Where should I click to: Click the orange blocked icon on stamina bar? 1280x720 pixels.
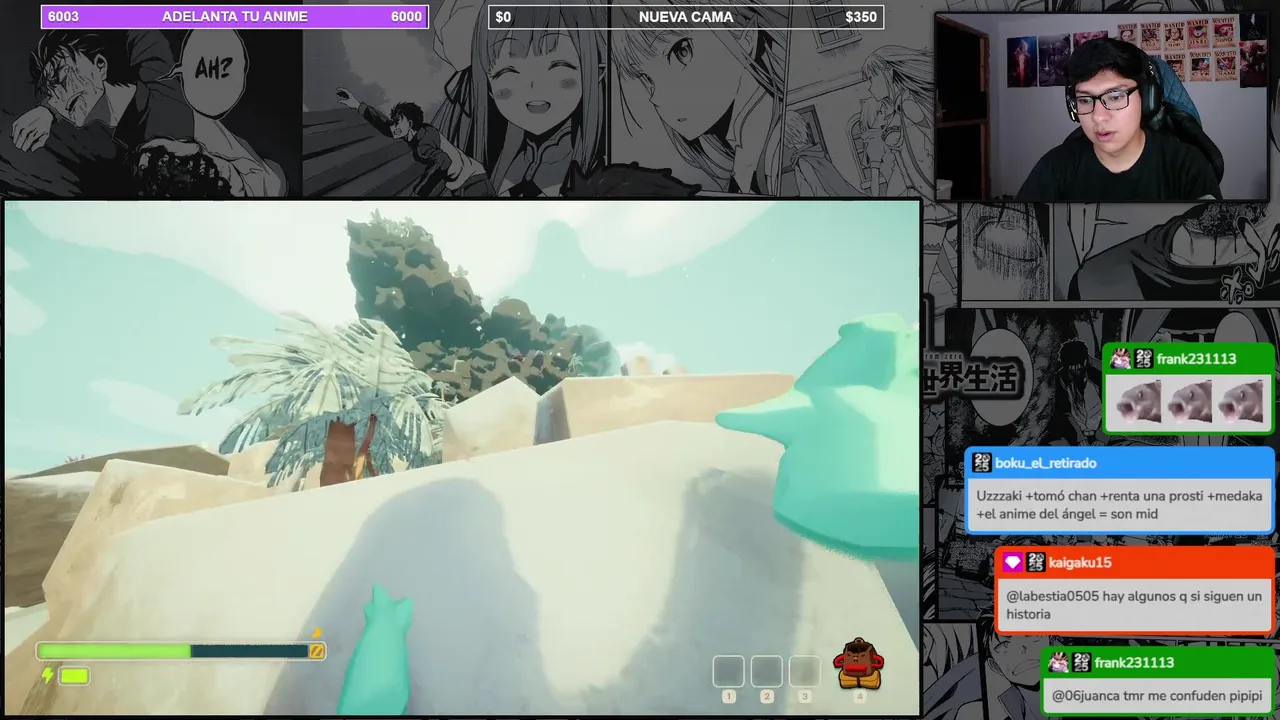[316, 651]
